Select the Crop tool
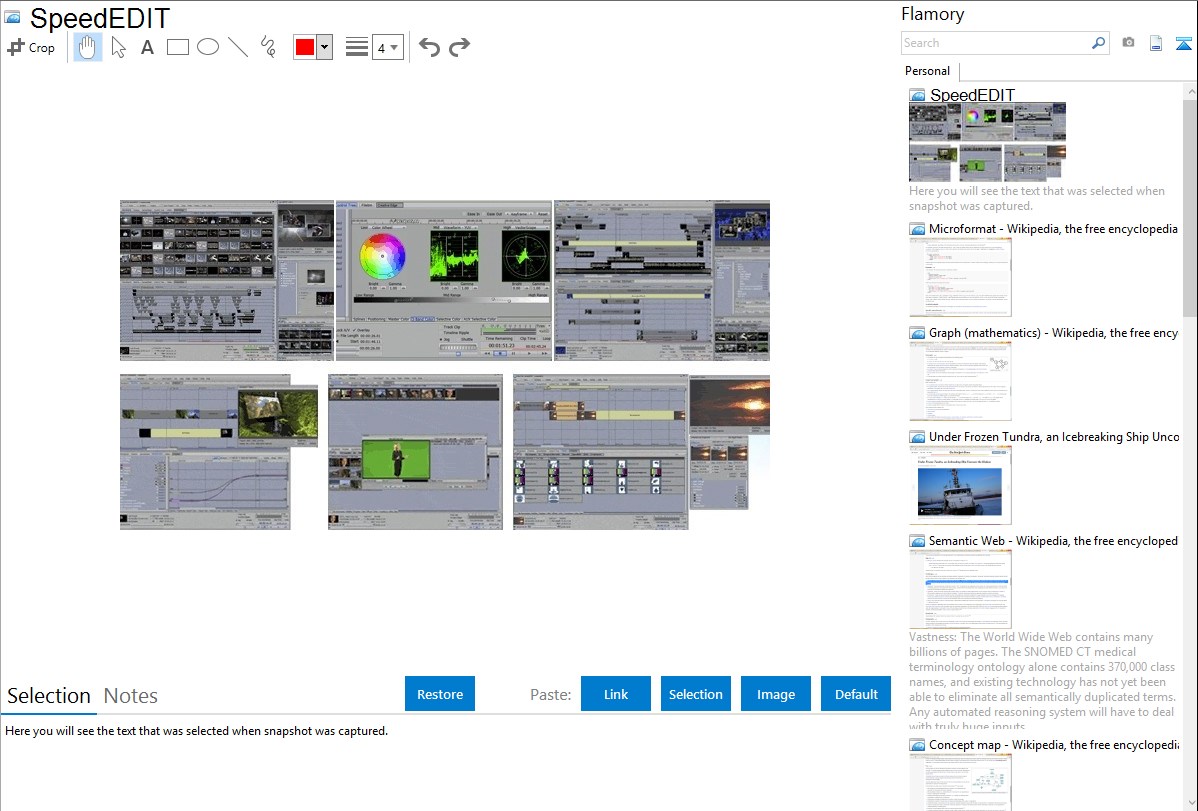 (x=31, y=47)
